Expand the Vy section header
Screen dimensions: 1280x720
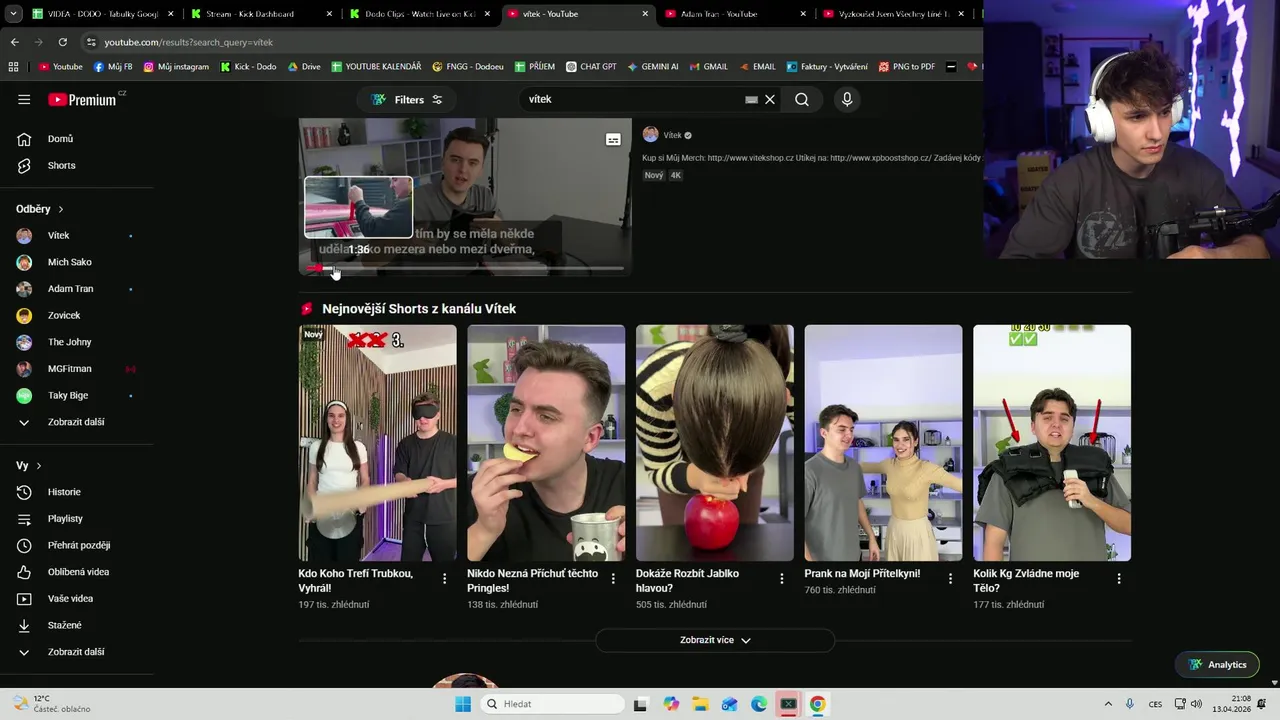coord(29,466)
